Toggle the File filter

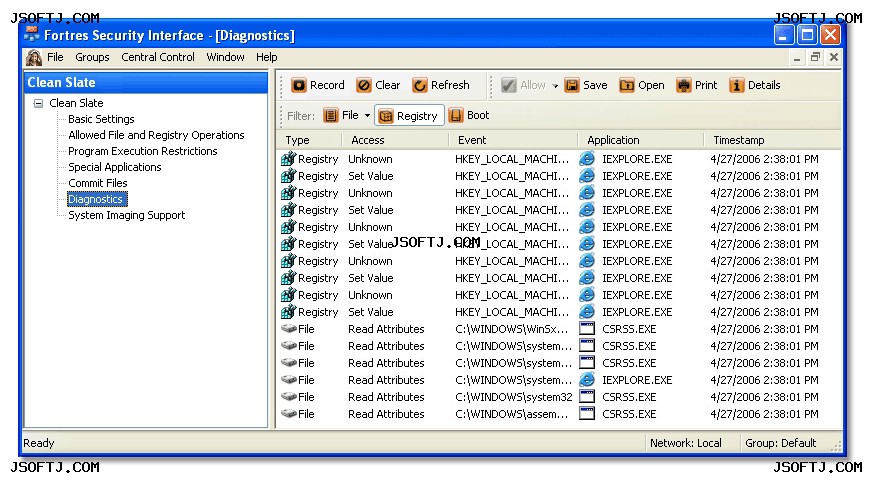pyautogui.click(x=341, y=115)
